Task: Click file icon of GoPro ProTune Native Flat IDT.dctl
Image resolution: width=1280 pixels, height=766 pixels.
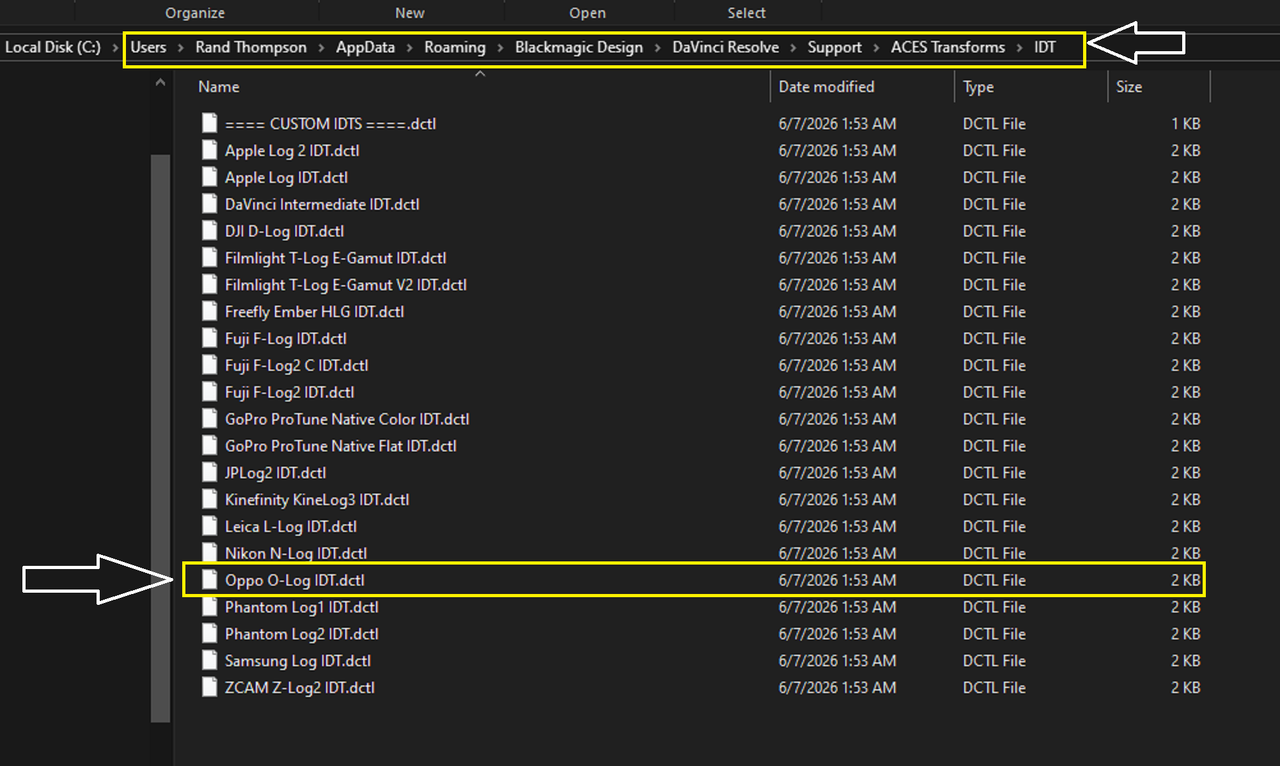Action: [x=209, y=446]
